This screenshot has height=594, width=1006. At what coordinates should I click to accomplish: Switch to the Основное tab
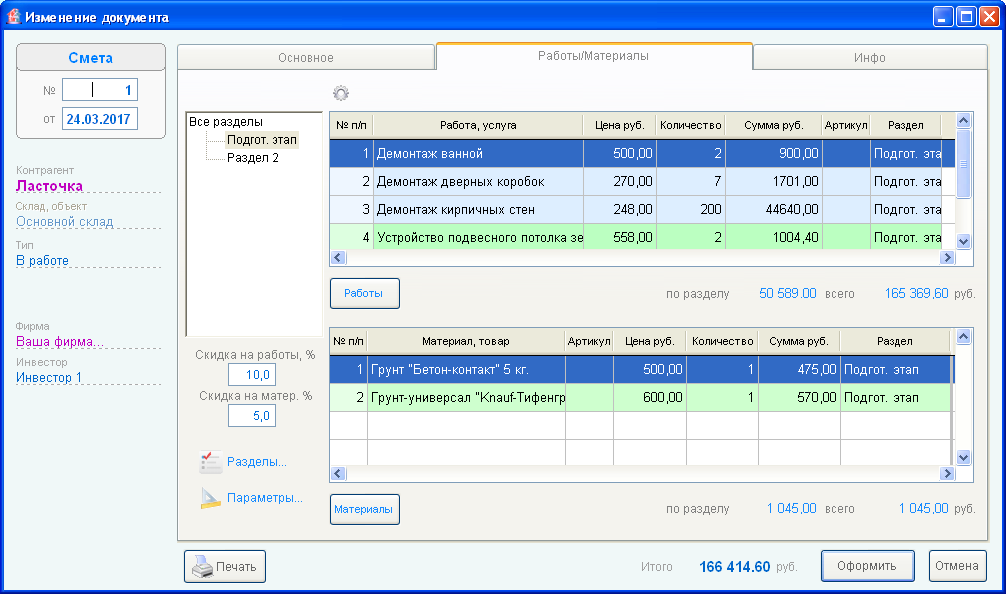tap(306, 57)
